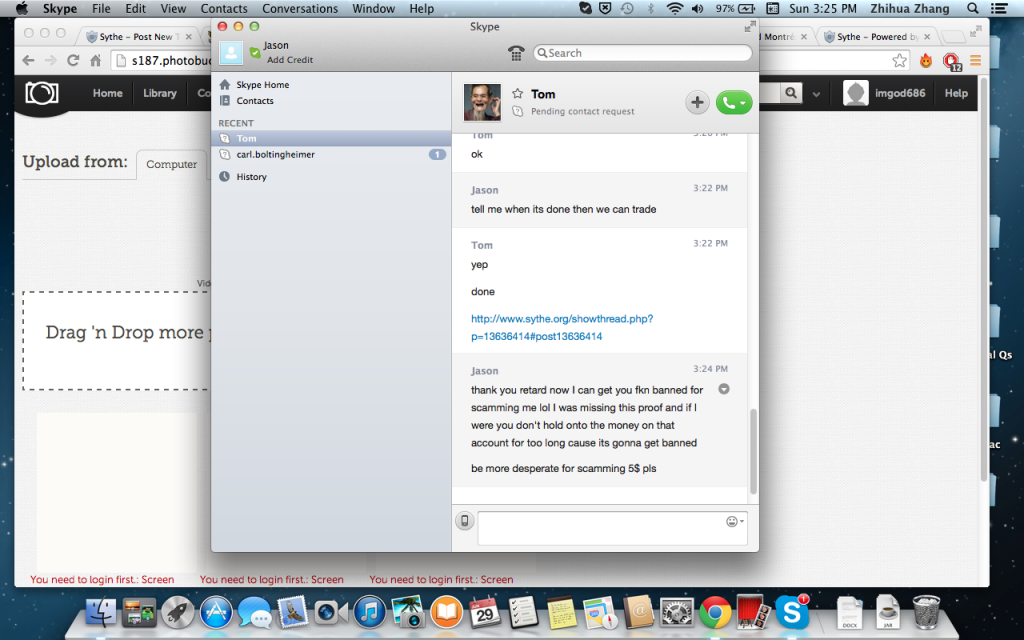The image size is (1024, 640).
Task: Select Computer tab under Upload from
Action: (x=171, y=165)
